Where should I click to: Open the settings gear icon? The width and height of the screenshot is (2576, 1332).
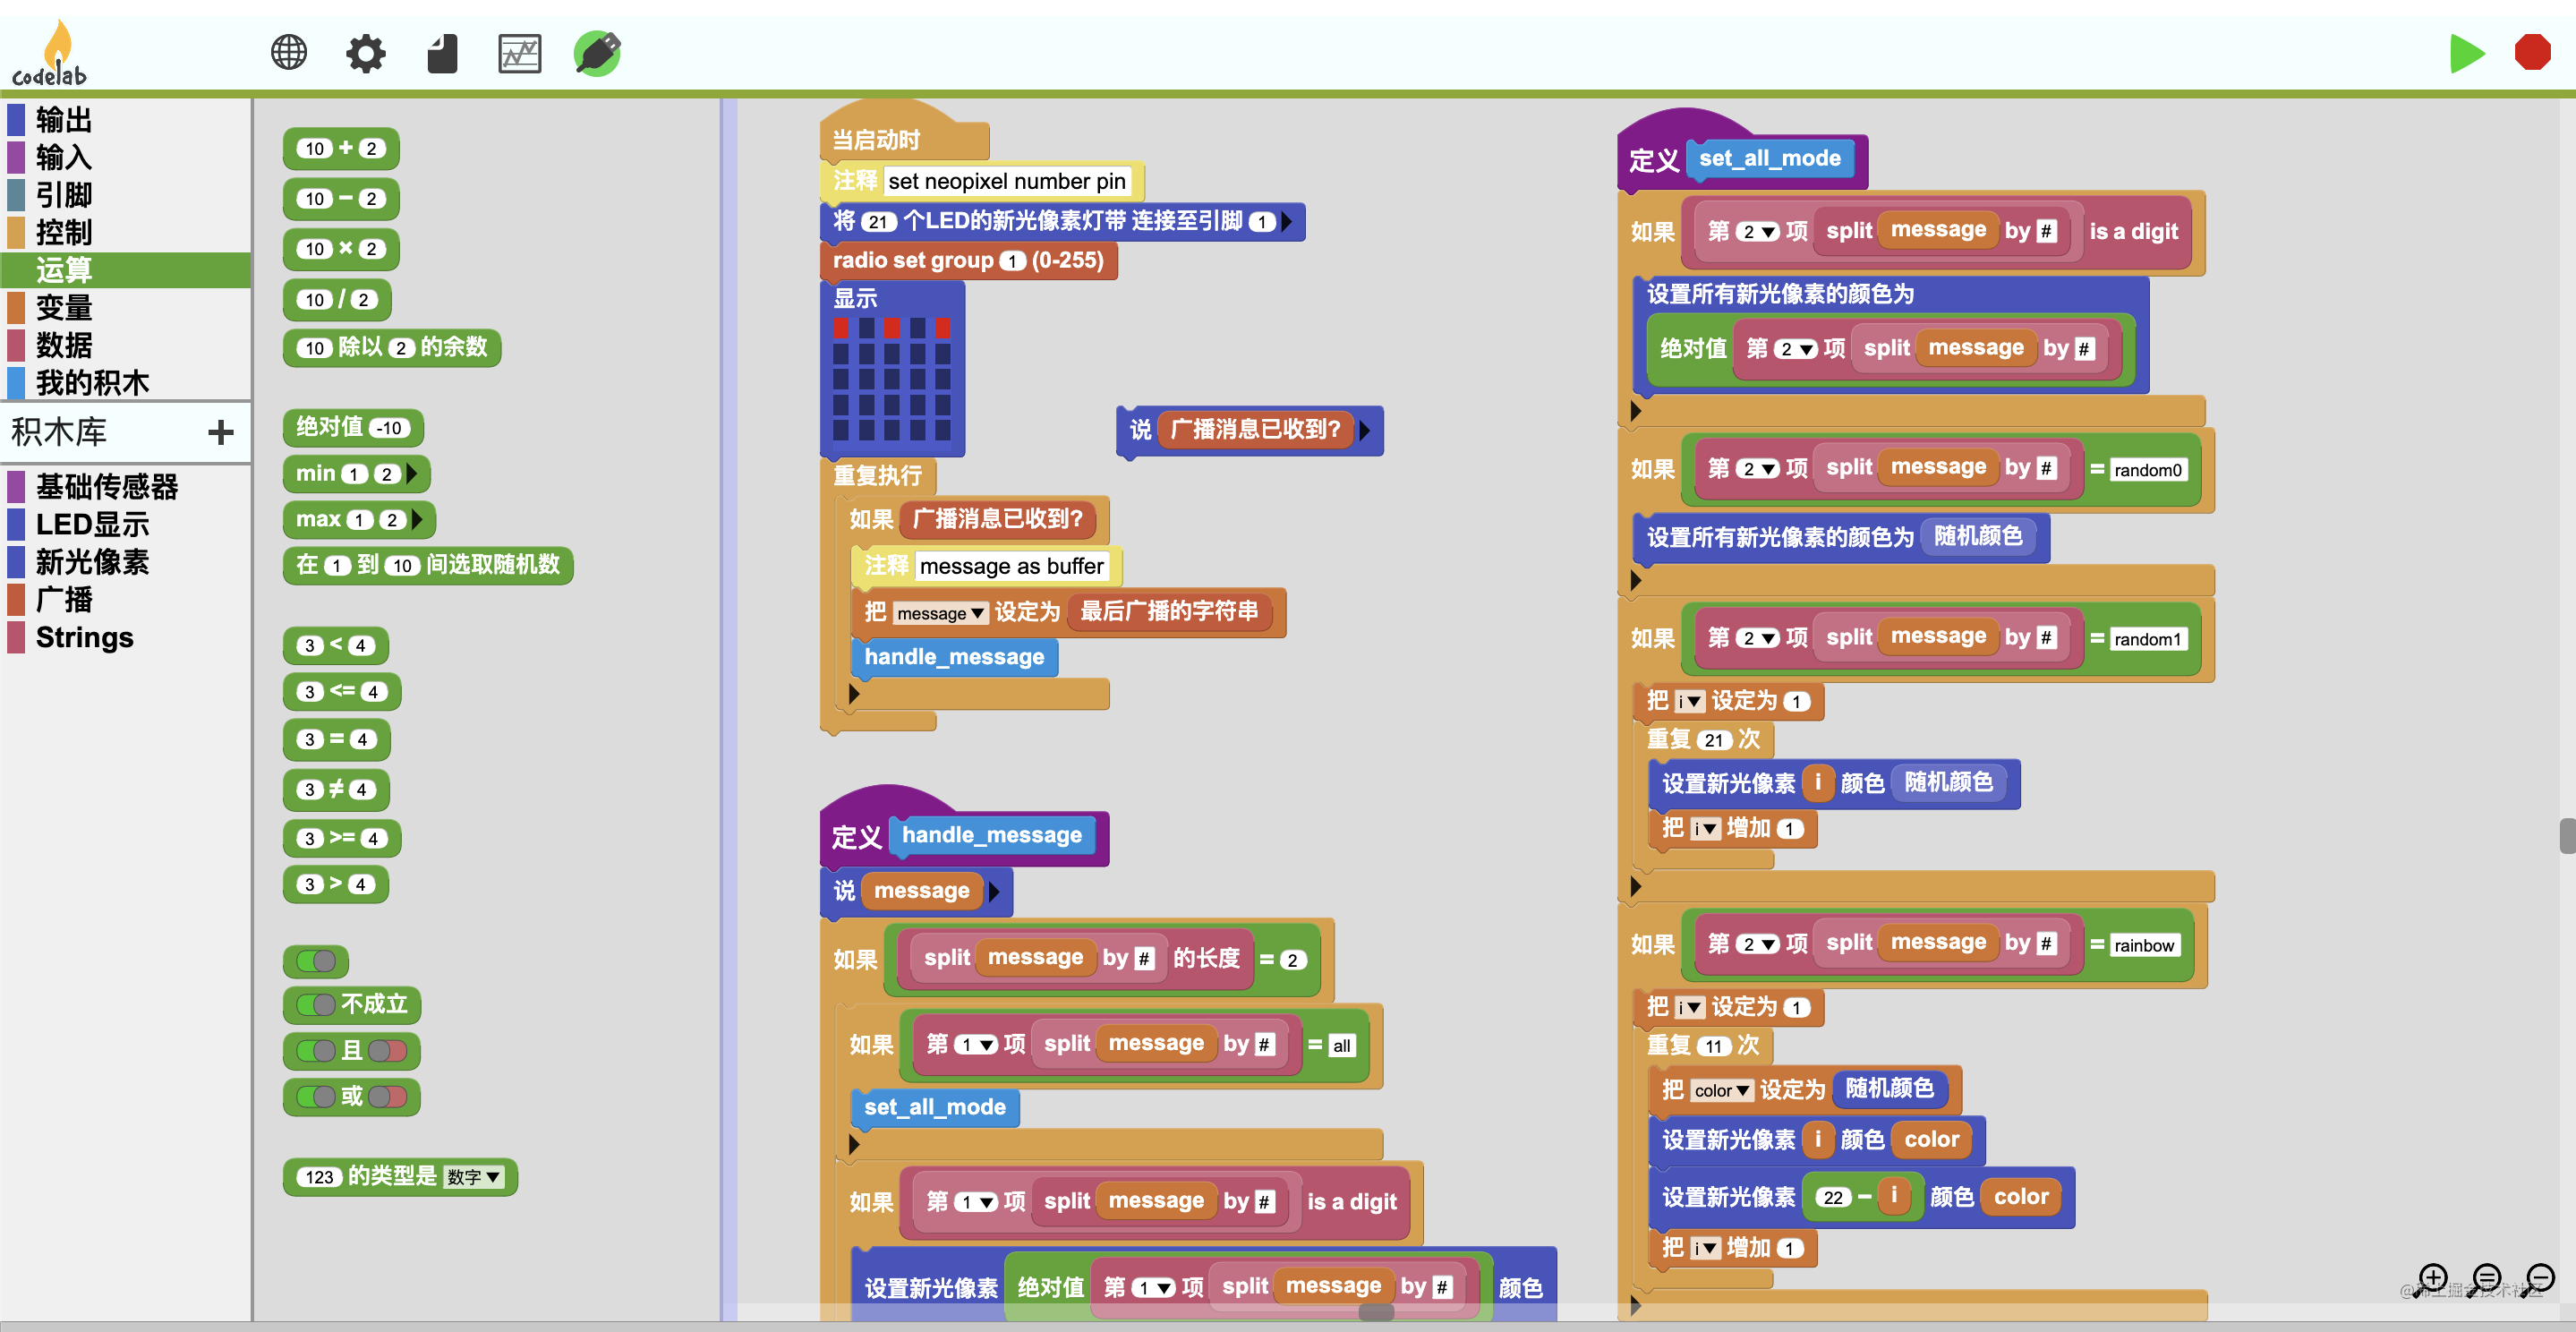pos(365,53)
